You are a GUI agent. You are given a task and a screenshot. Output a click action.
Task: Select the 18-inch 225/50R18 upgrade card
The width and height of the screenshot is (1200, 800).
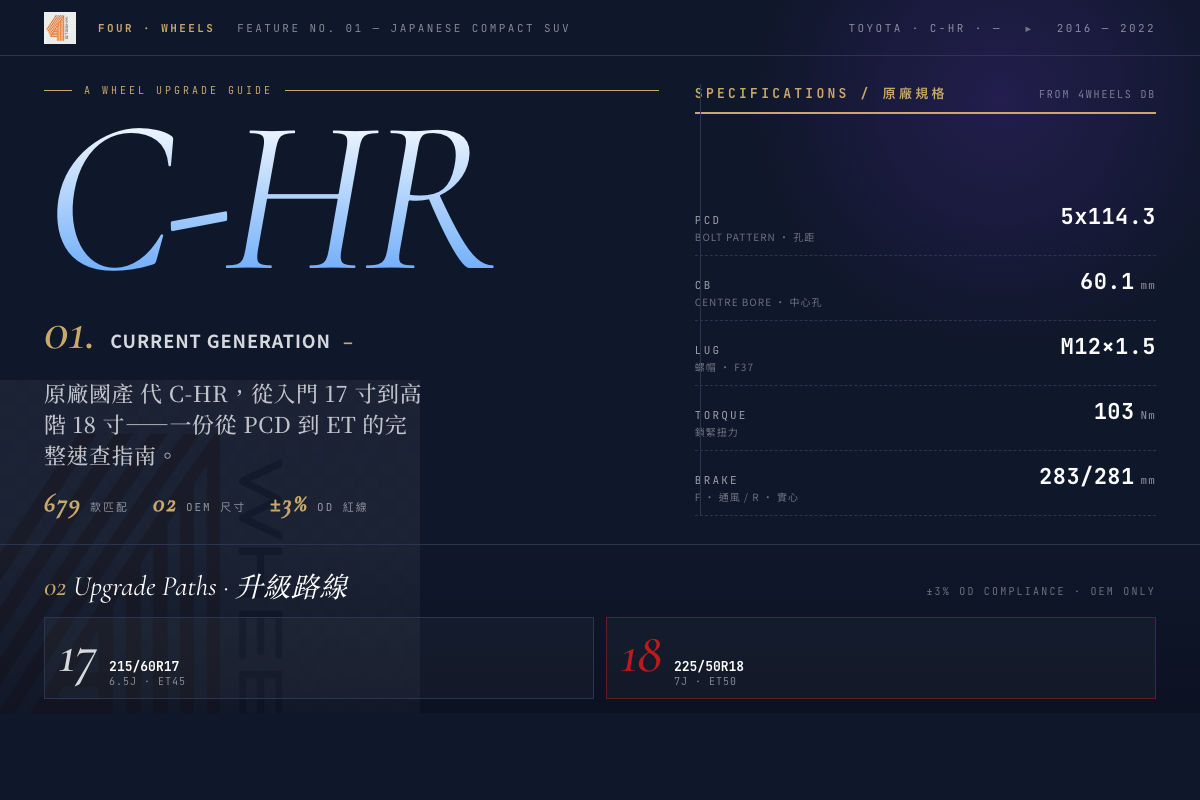point(881,658)
